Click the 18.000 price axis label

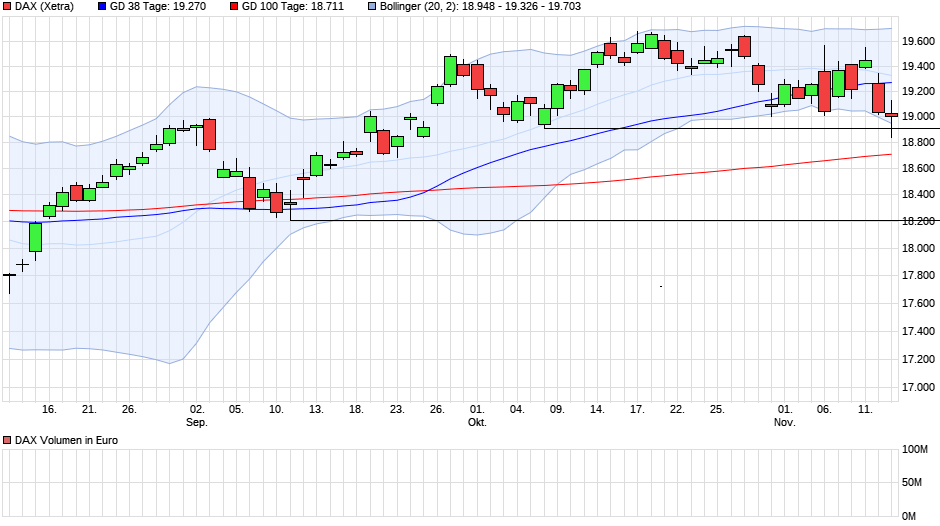[x=918, y=248]
